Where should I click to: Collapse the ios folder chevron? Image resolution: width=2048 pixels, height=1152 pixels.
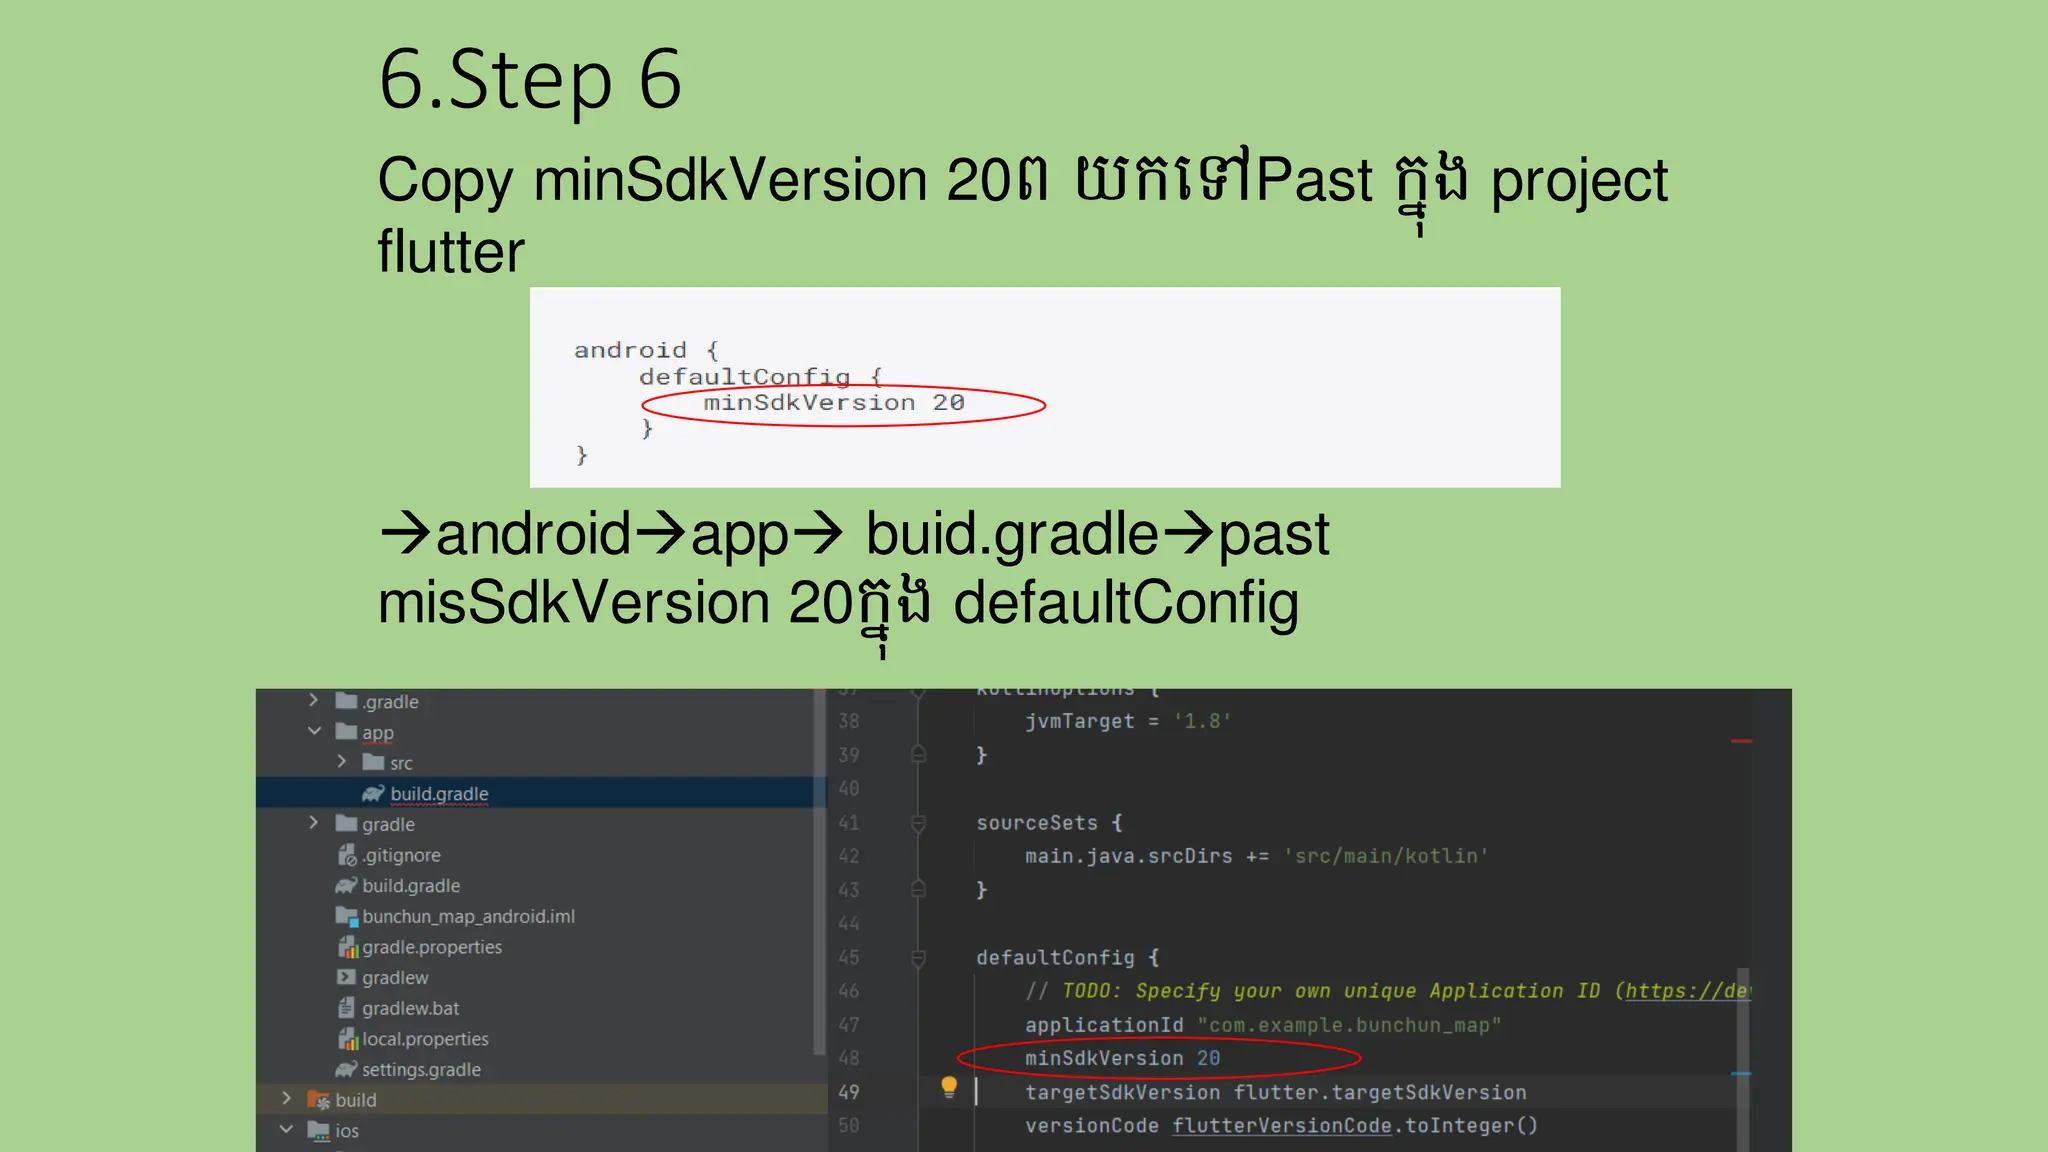click(286, 1130)
